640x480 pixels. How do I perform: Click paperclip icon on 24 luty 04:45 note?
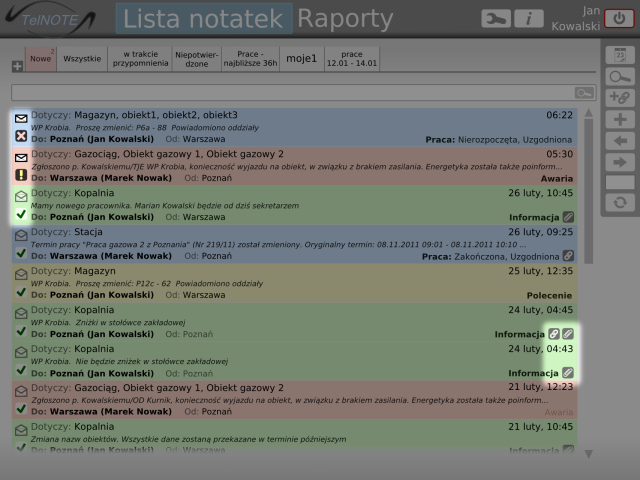pyautogui.click(x=568, y=334)
